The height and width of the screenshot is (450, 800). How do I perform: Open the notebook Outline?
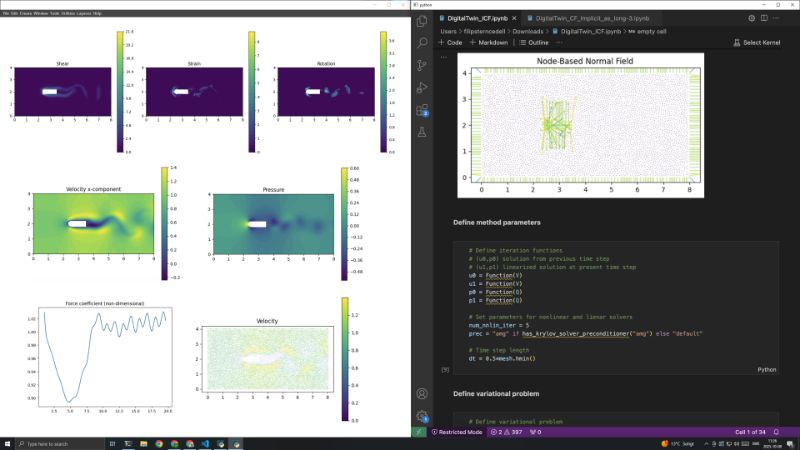click(x=534, y=43)
